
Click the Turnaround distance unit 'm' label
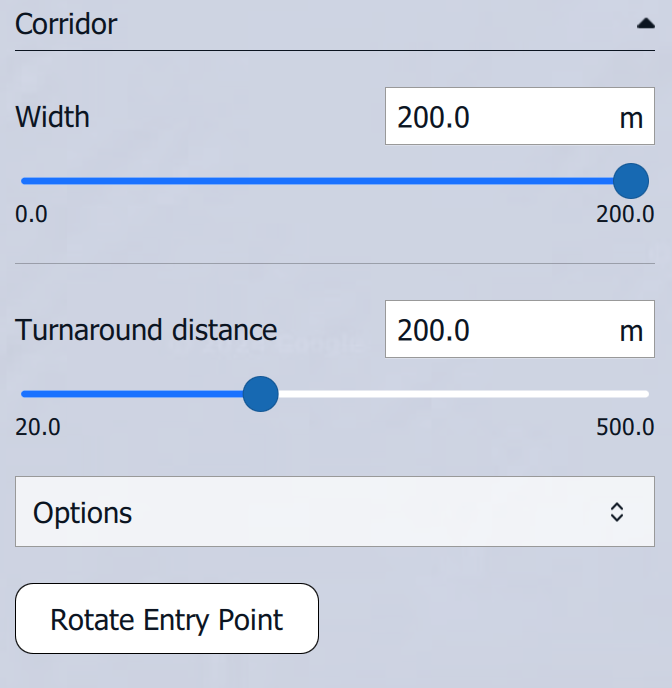click(x=631, y=331)
